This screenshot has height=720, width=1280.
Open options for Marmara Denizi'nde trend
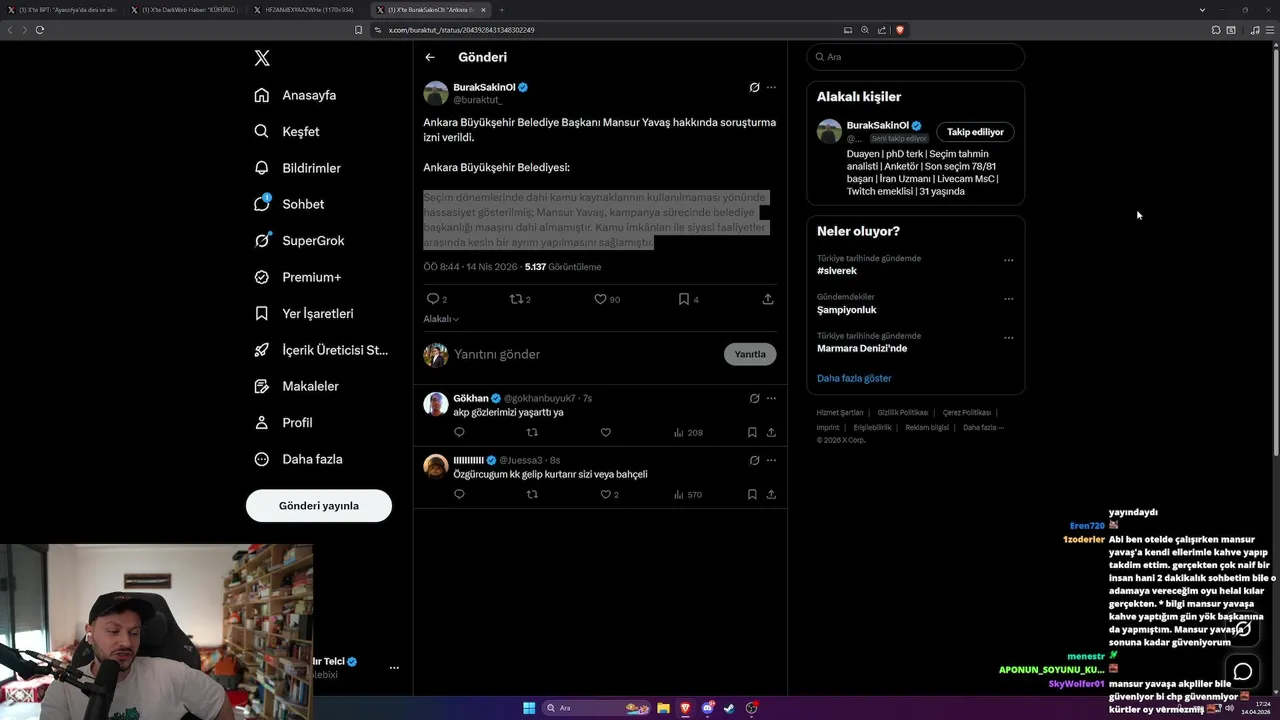pos(1008,337)
